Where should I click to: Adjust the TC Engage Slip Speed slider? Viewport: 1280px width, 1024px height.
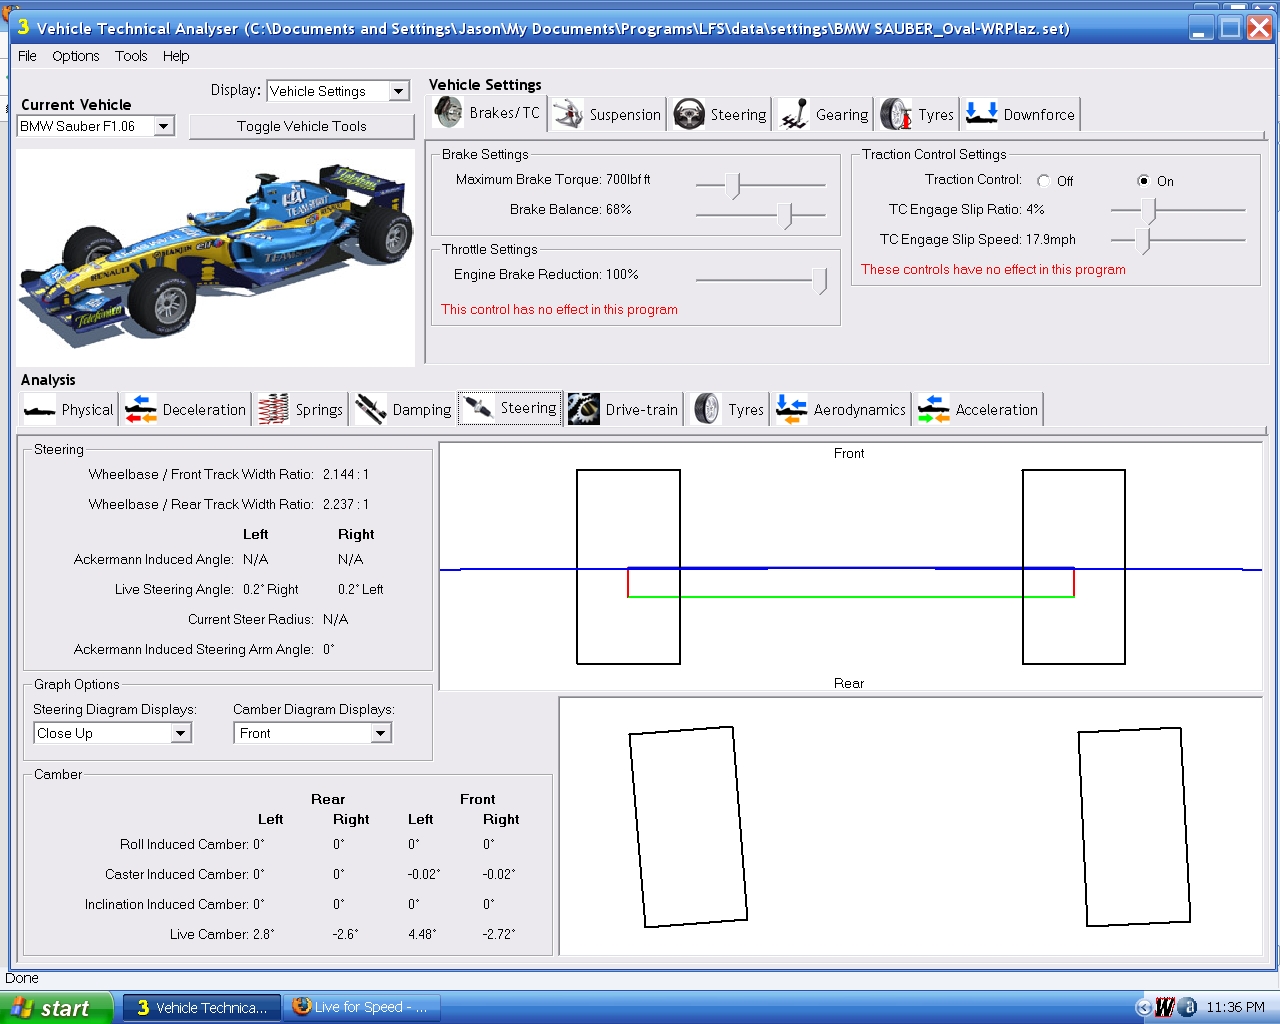[x=1143, y=240]
